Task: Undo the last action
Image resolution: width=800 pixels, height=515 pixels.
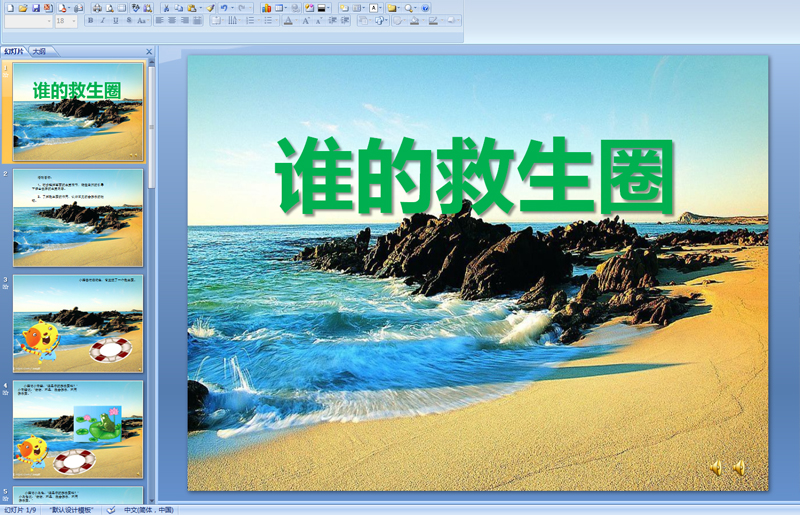Action: point(224,8)
